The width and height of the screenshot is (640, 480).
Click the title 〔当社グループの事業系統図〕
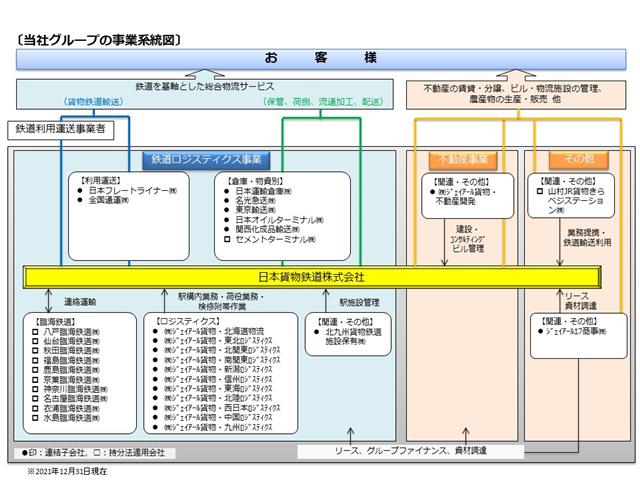click(99, 40)
